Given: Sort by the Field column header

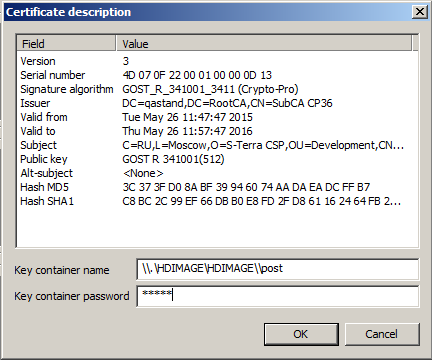Looking at the screenshot, I should [x=66, y=44].
